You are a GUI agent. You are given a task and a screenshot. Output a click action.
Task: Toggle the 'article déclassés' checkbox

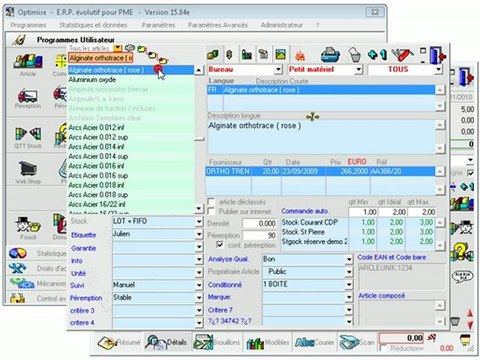(211, 202)
